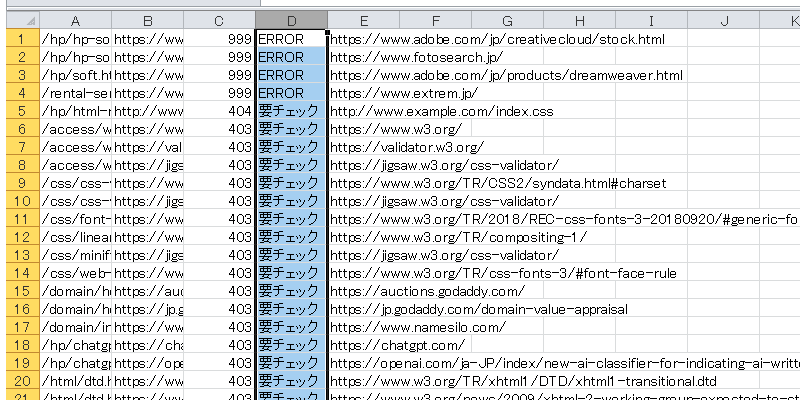Viewport: 800px width, 400px height.
Task: Click the www.namesilo.com URL cell
Action: click(x=418, y=327)
